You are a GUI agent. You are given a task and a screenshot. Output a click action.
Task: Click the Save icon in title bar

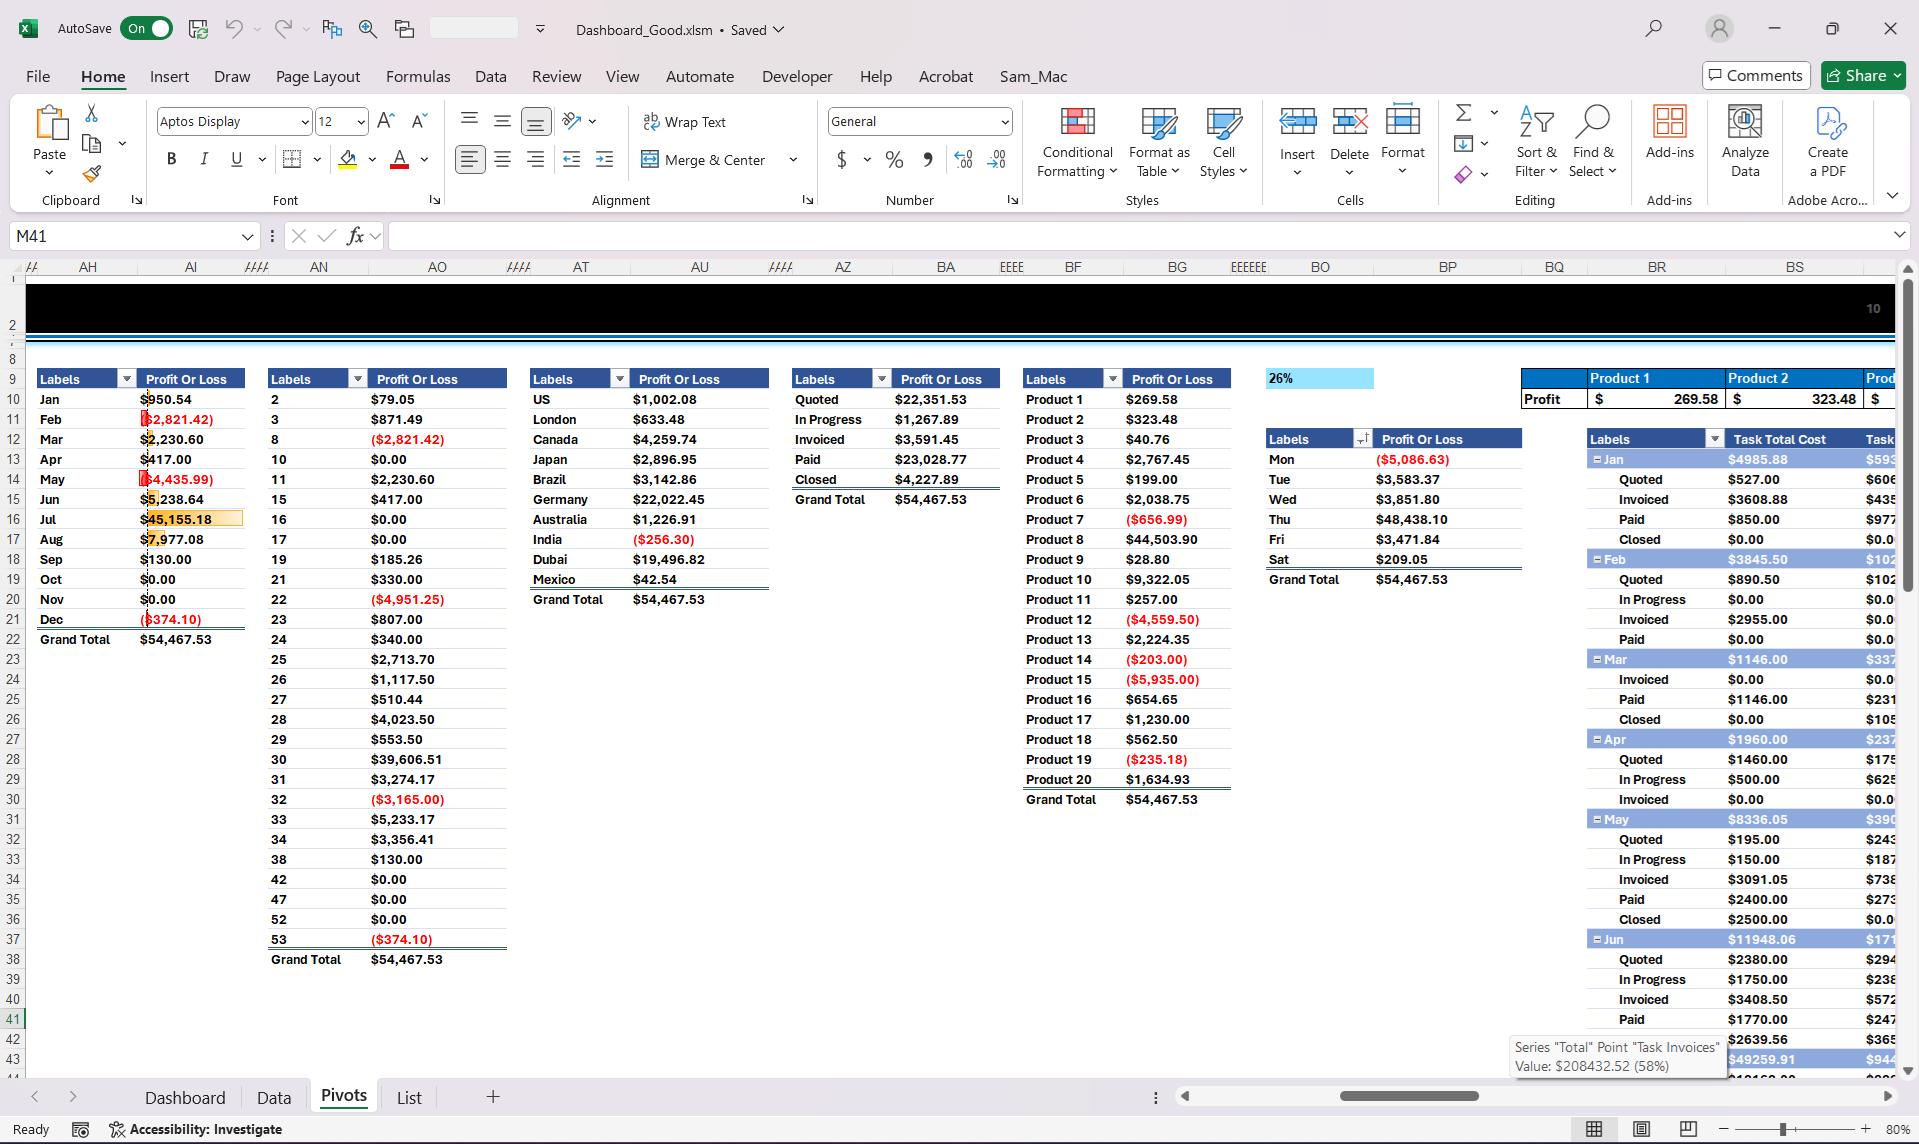[x=198, y=29]
